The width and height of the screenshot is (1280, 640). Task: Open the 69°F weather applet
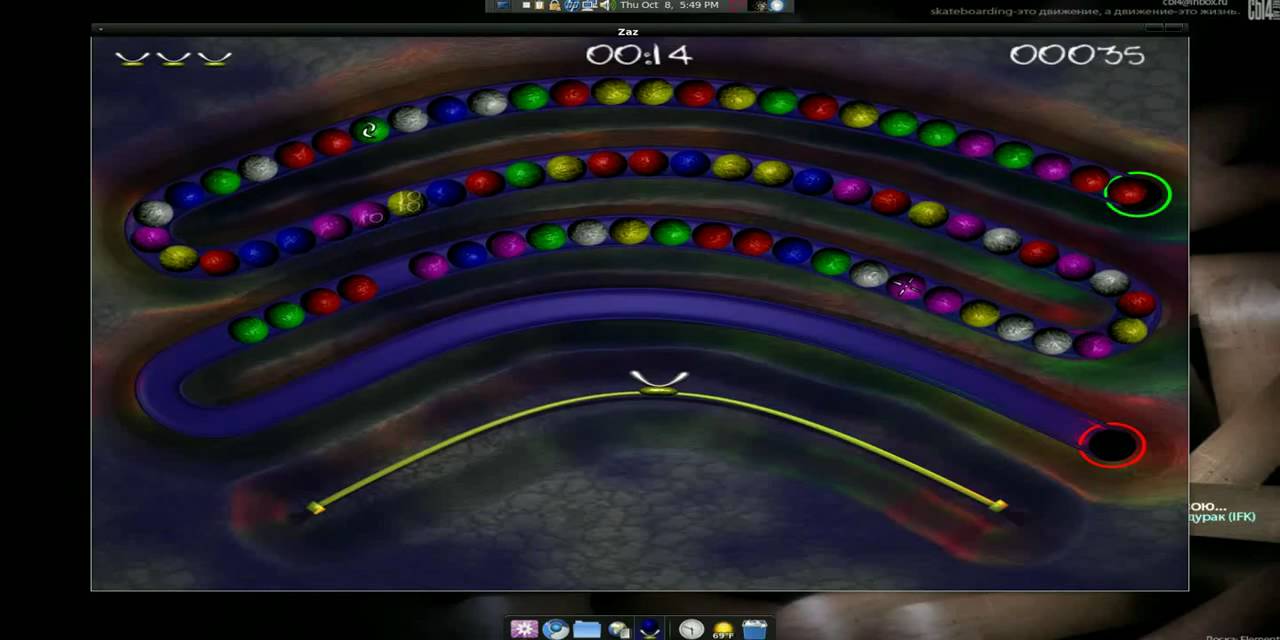[723, 629]
